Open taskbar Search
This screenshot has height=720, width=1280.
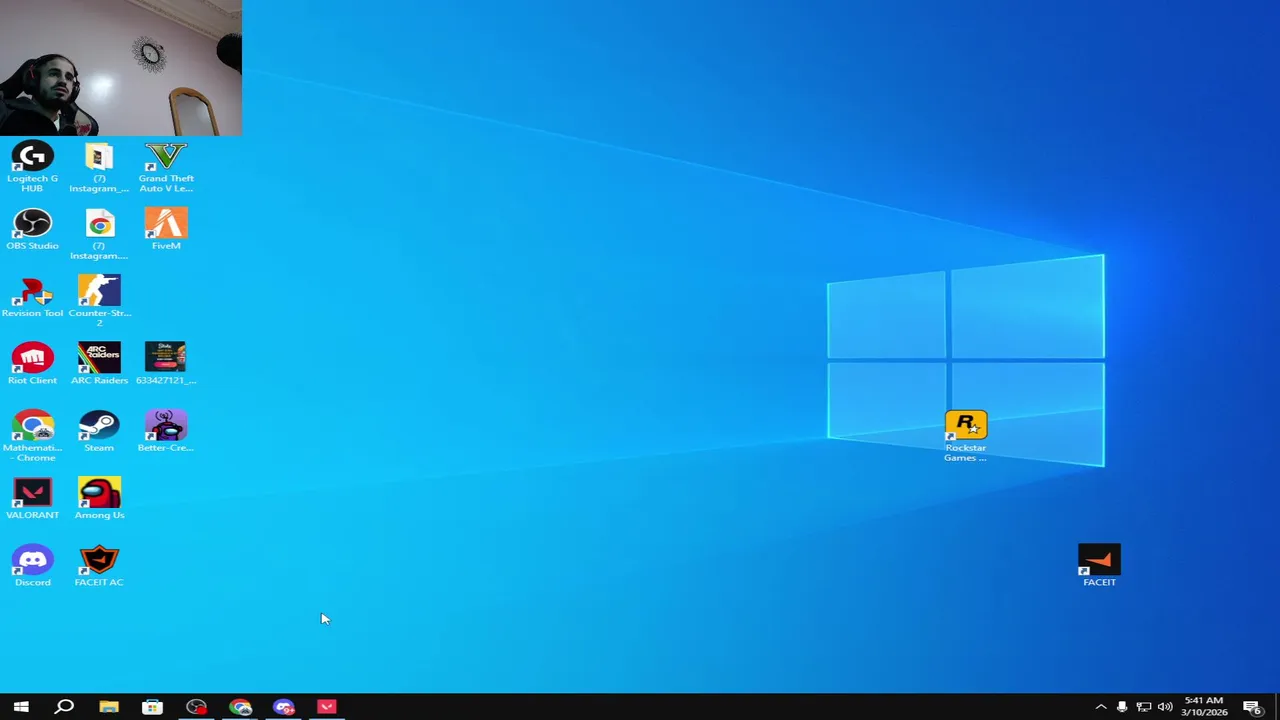64,707
